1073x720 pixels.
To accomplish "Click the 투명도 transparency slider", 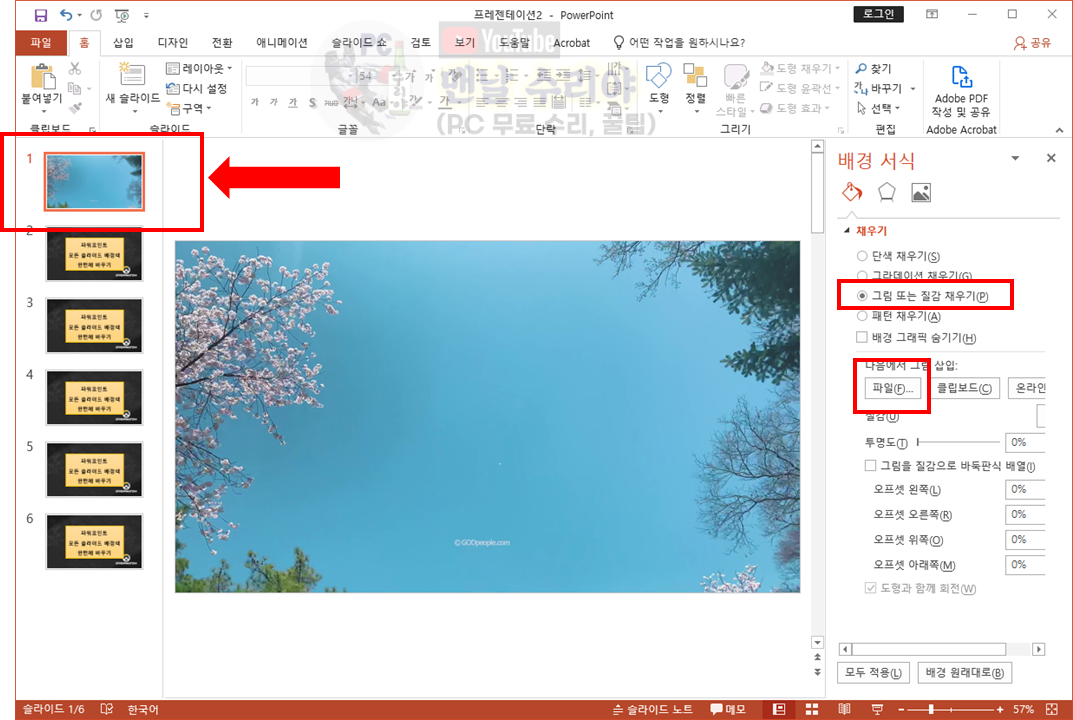I will (x=958, y=442).
